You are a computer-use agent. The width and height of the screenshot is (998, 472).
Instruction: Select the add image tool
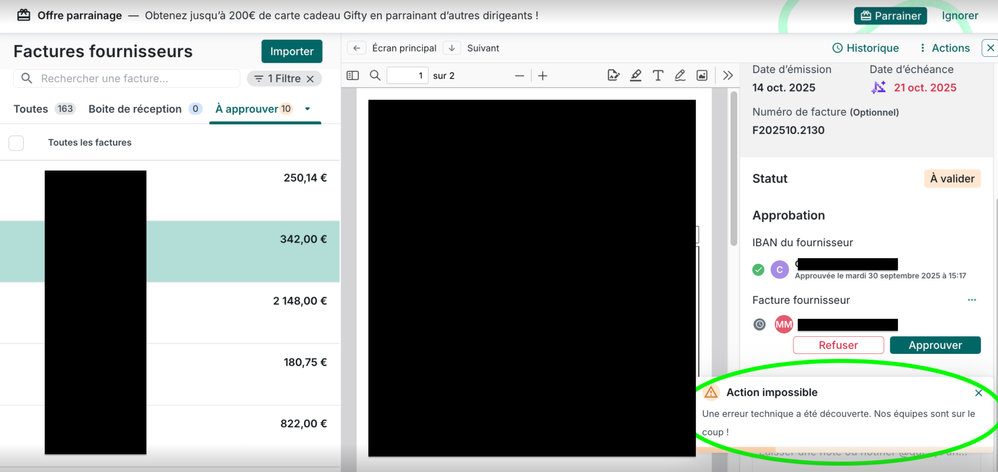[702, 76]
